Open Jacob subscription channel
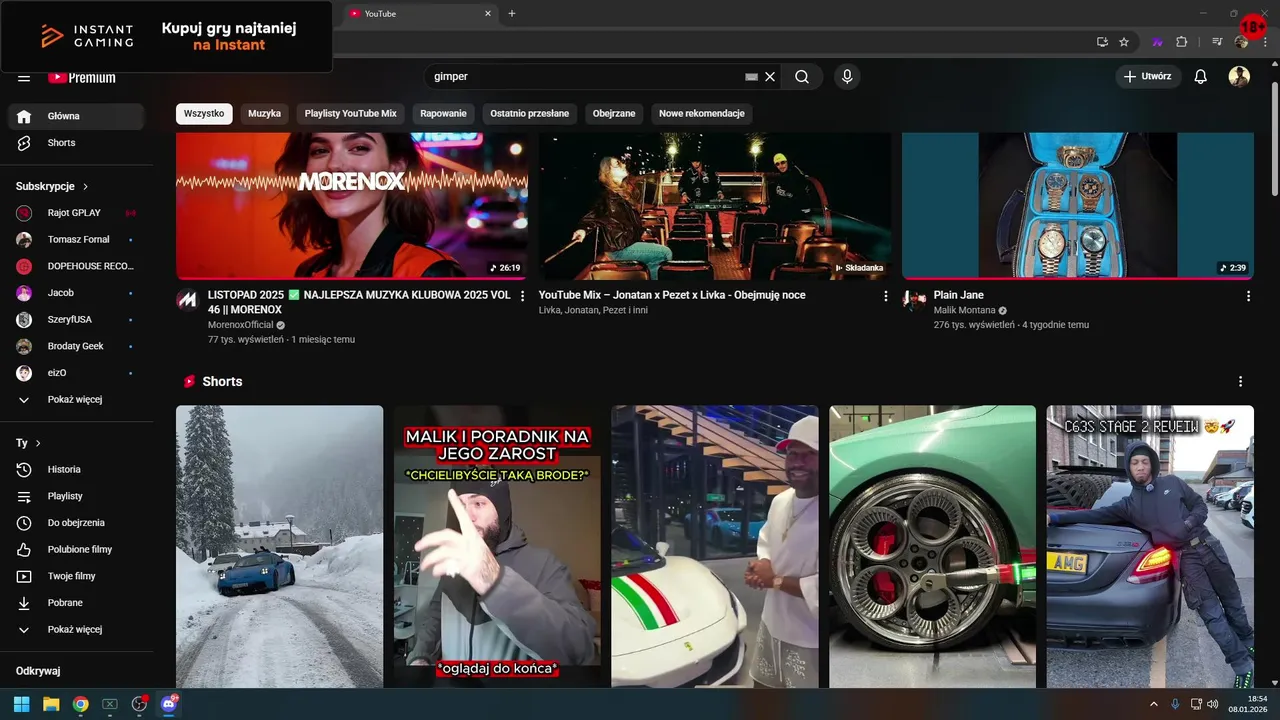The width and height of the screenshot is (1280, 720). pos(76,293)
